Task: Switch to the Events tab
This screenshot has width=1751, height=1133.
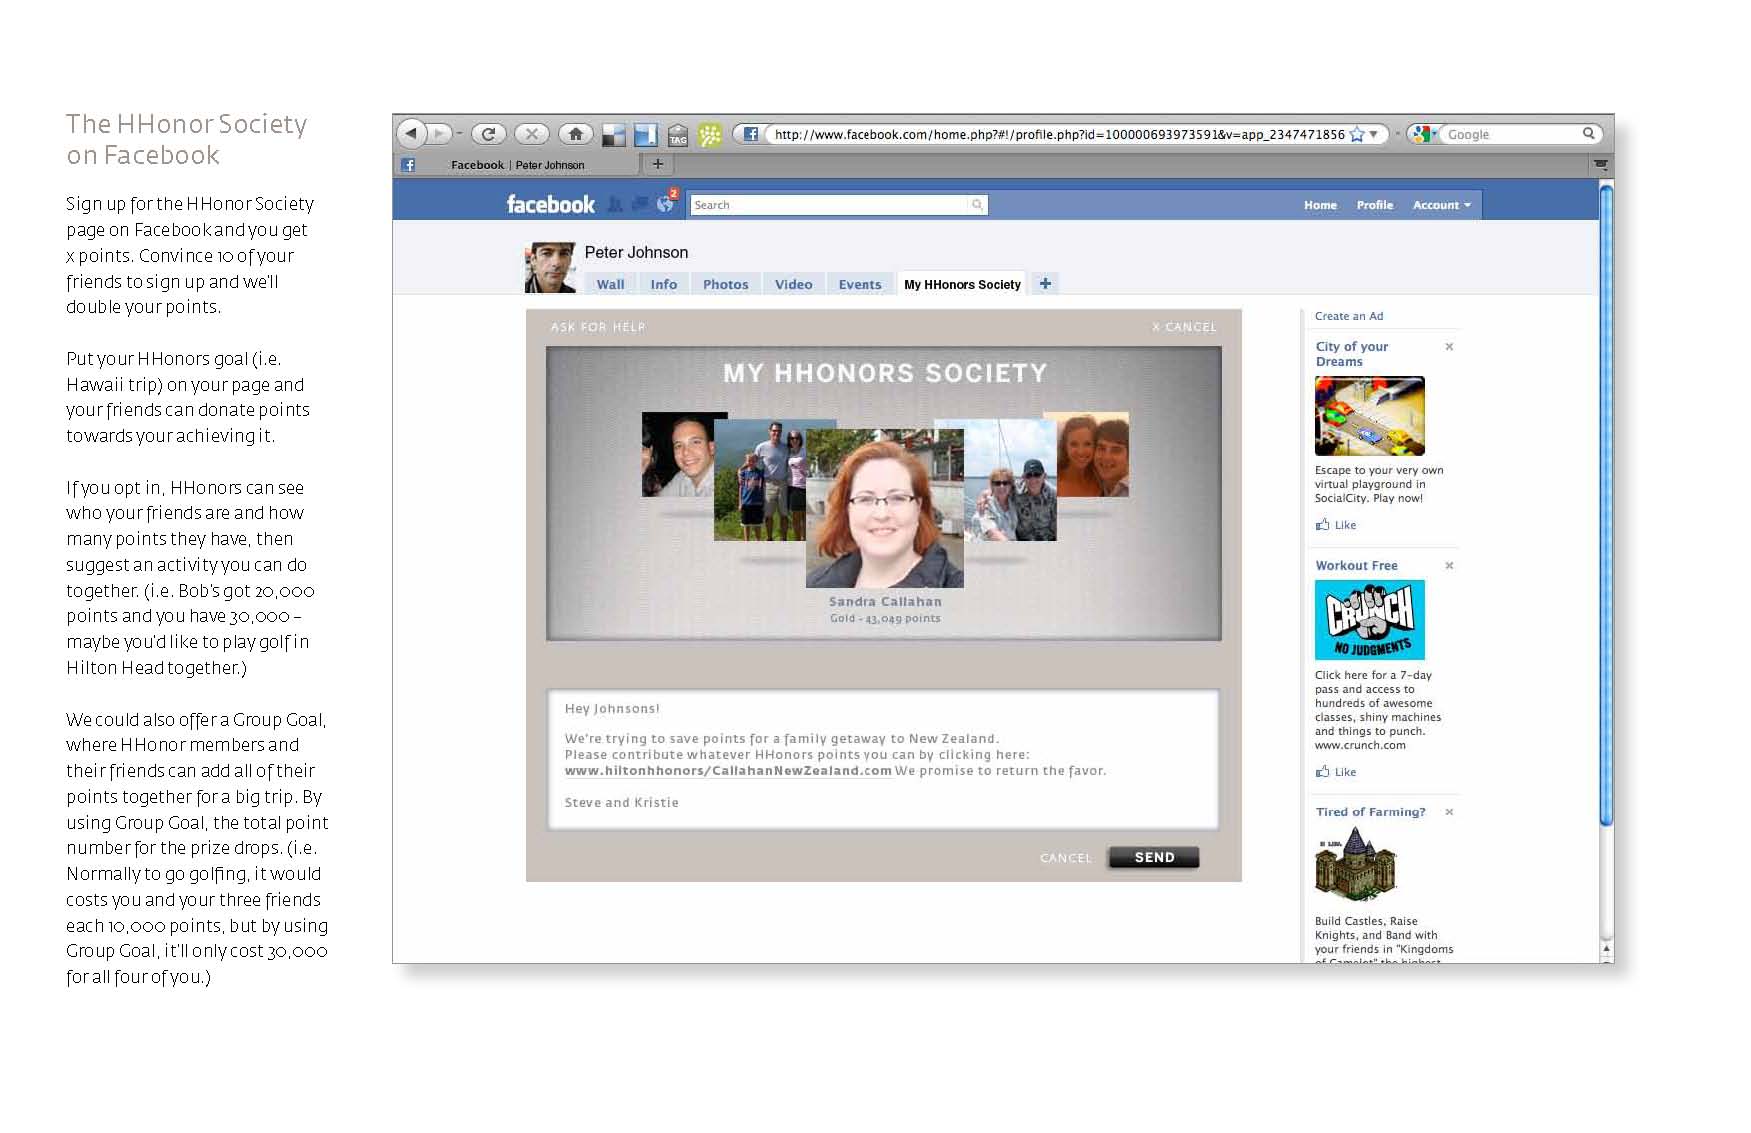Action: [x=860, y=284]
